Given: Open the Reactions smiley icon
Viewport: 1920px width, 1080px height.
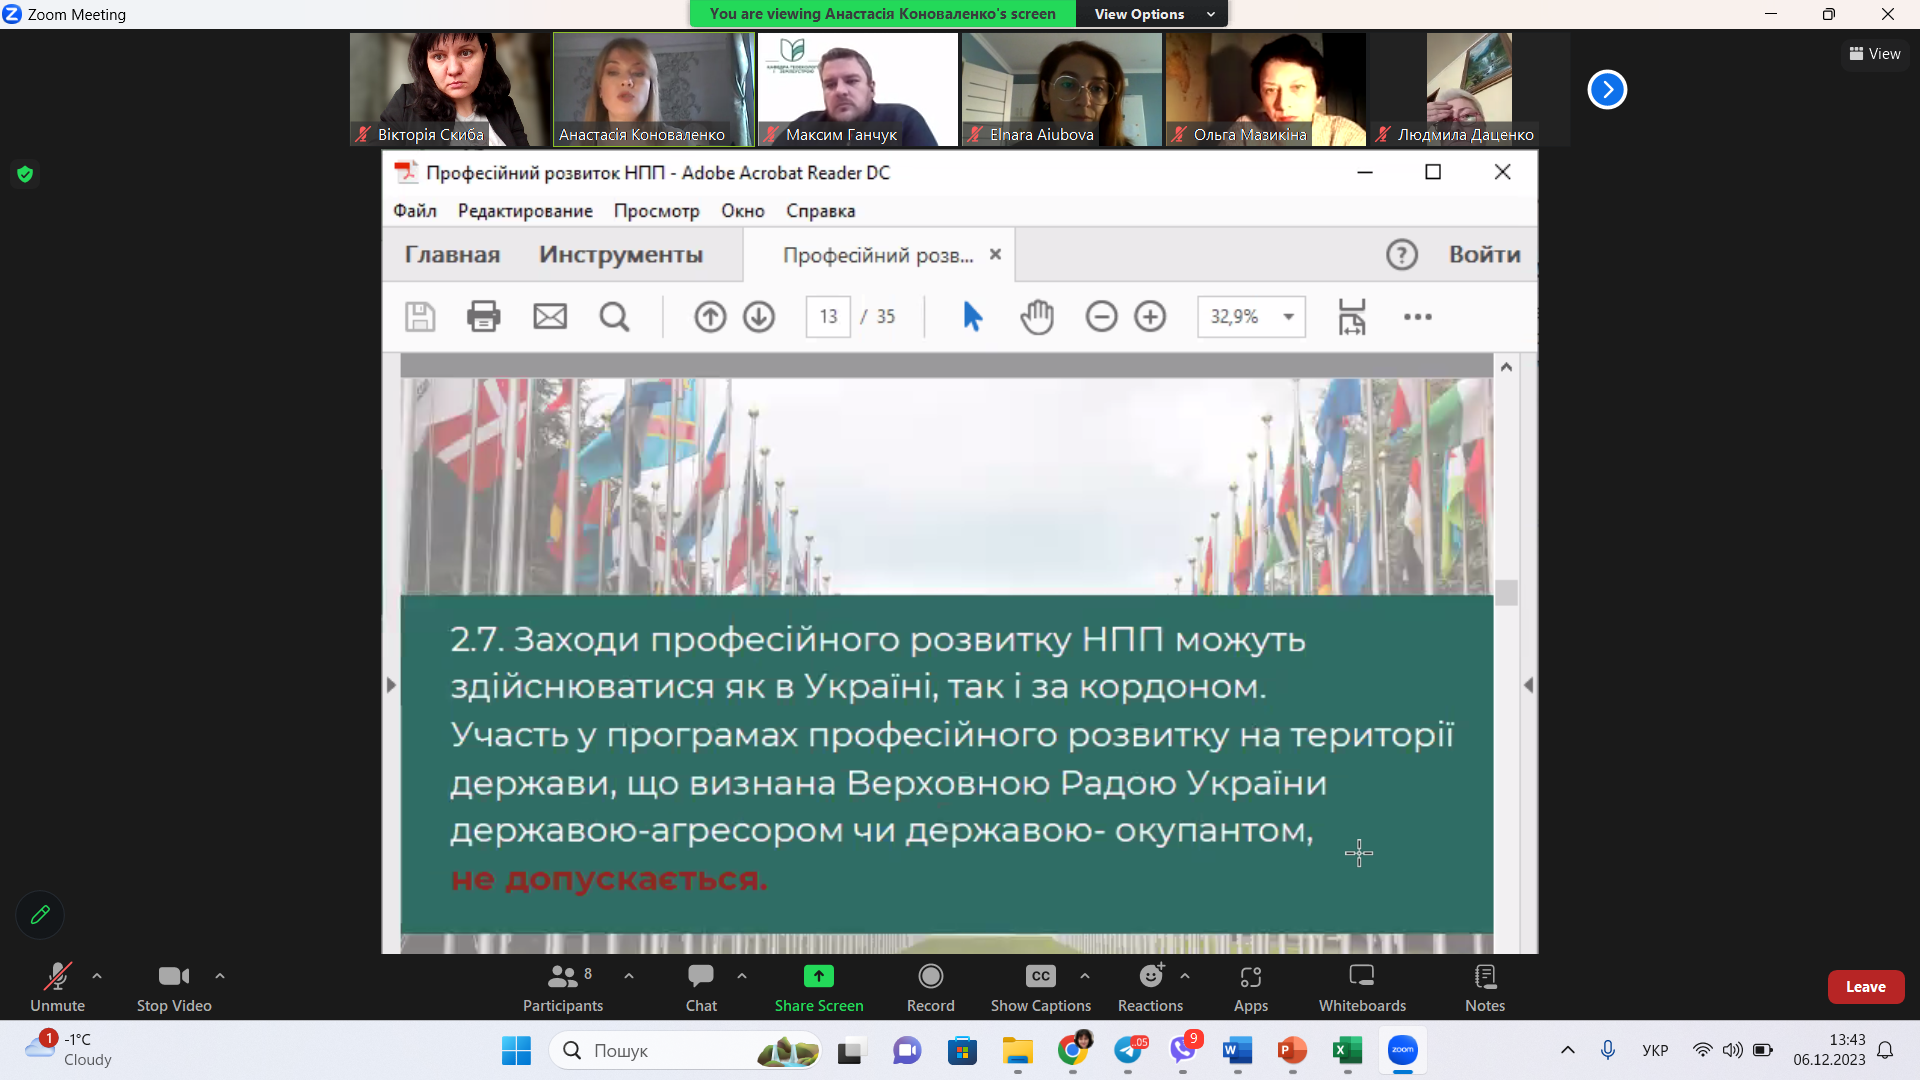Looking at the screenshot, I should tap(1150, 976).
